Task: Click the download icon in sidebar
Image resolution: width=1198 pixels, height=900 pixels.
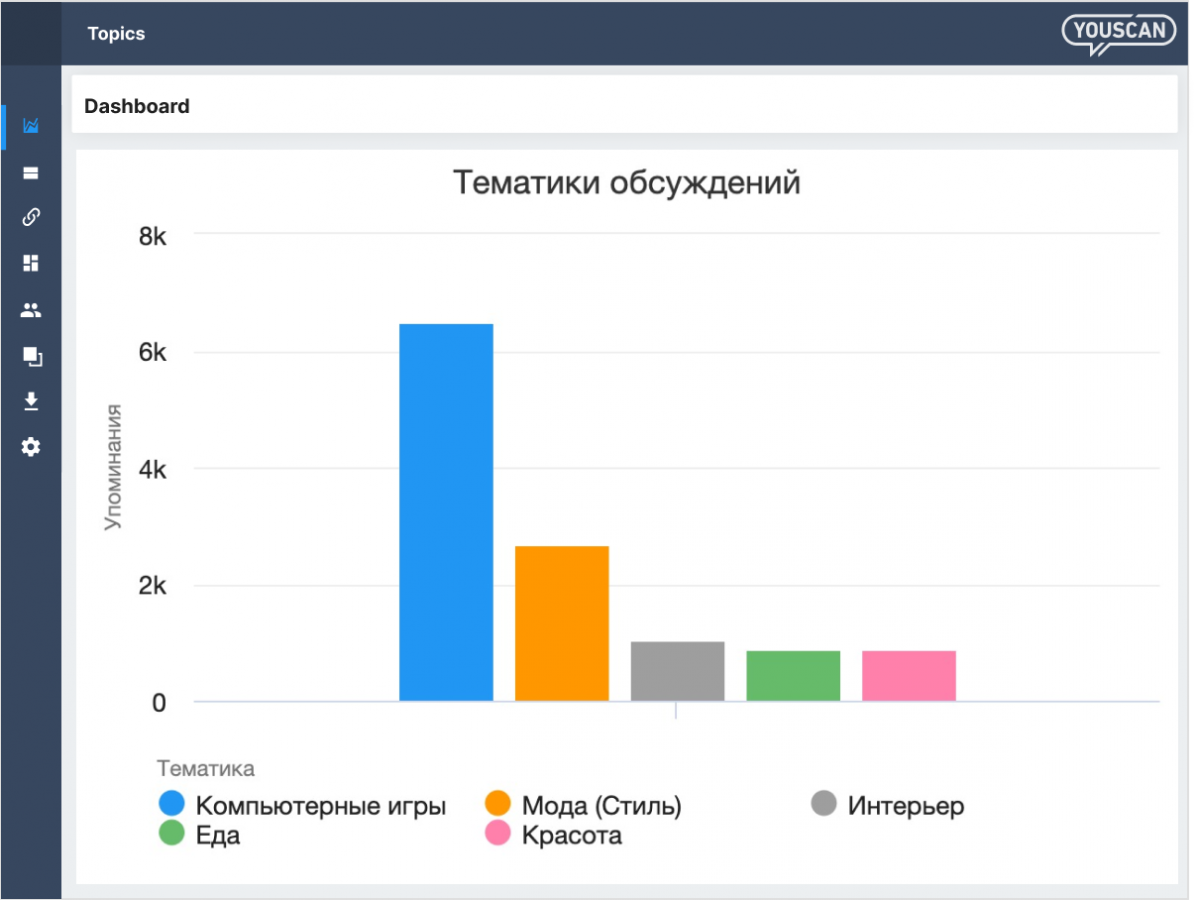Action: click(31, 401)
